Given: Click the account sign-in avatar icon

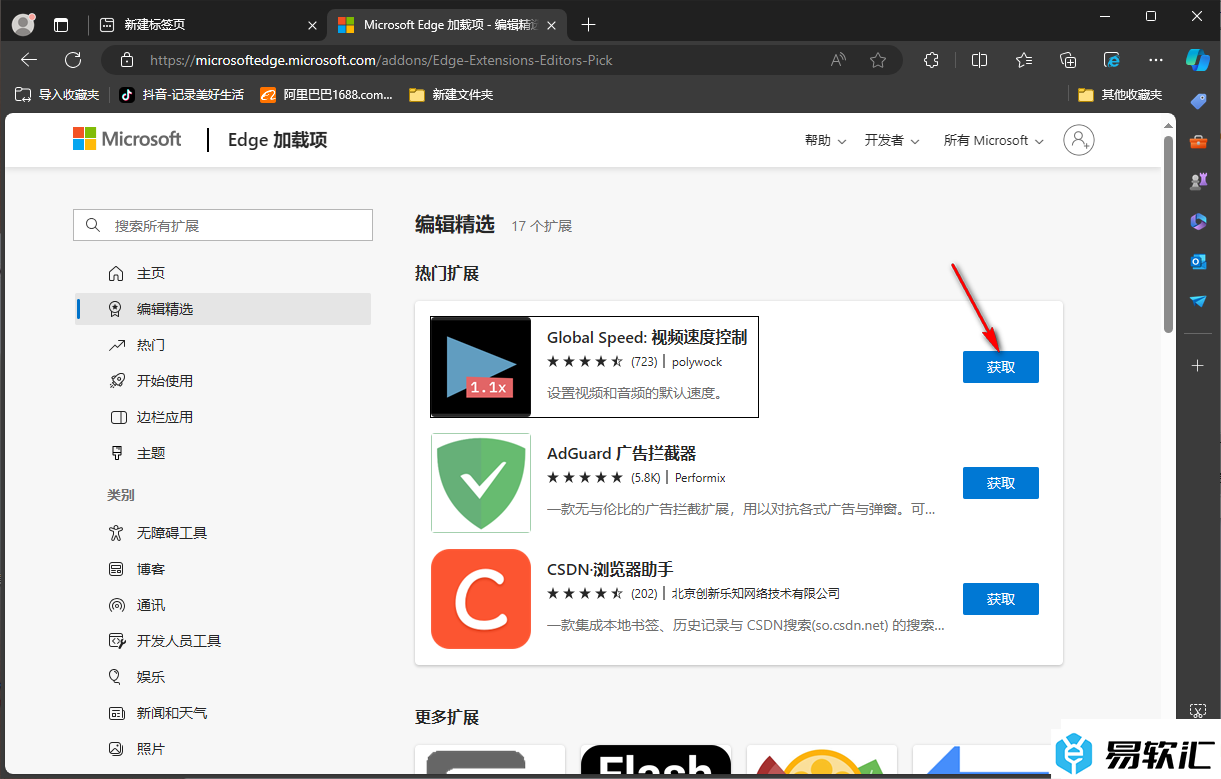Looking at the screenshot, I should [x=1079, y=140].
